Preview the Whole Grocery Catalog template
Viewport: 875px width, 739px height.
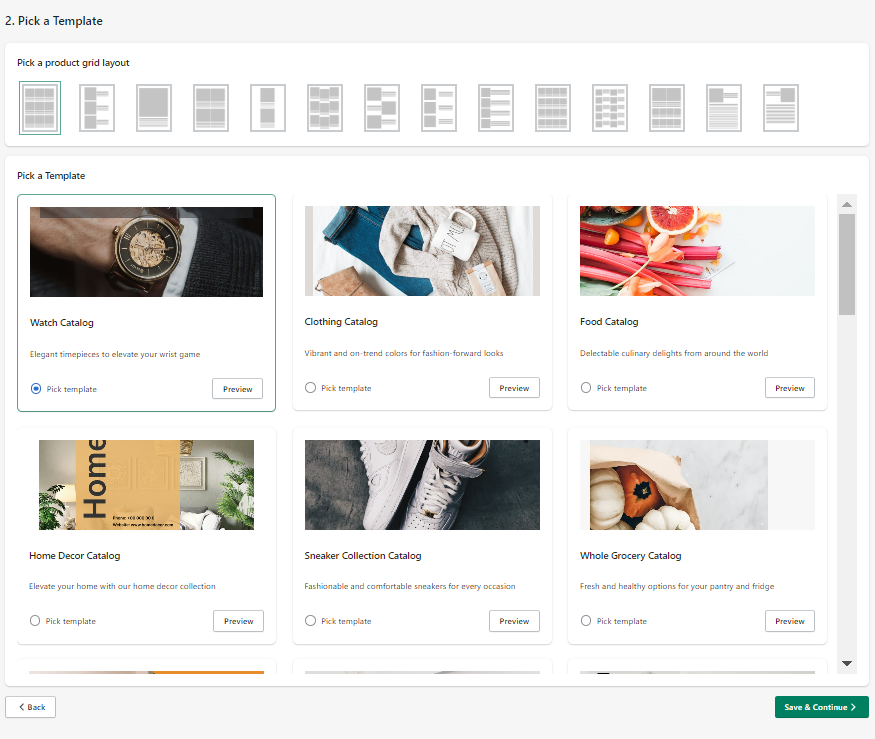click(790, 621)
